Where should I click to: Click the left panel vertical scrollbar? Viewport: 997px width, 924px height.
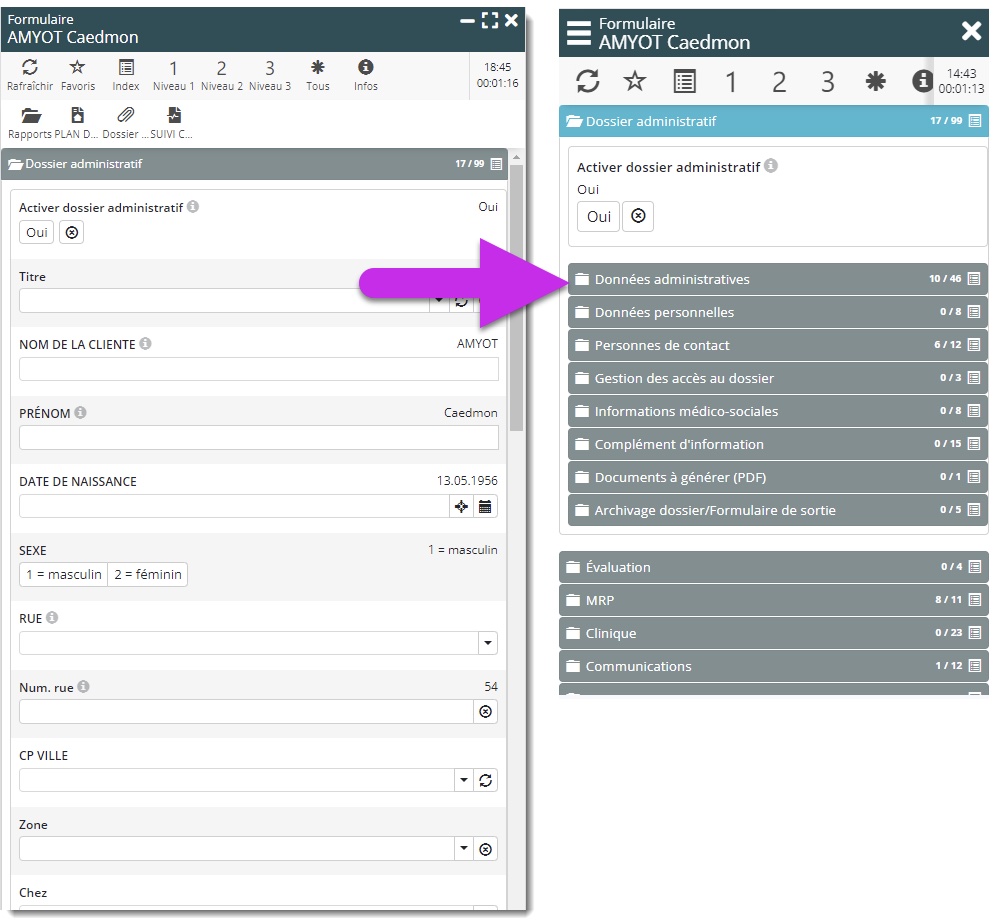[516, 300]
